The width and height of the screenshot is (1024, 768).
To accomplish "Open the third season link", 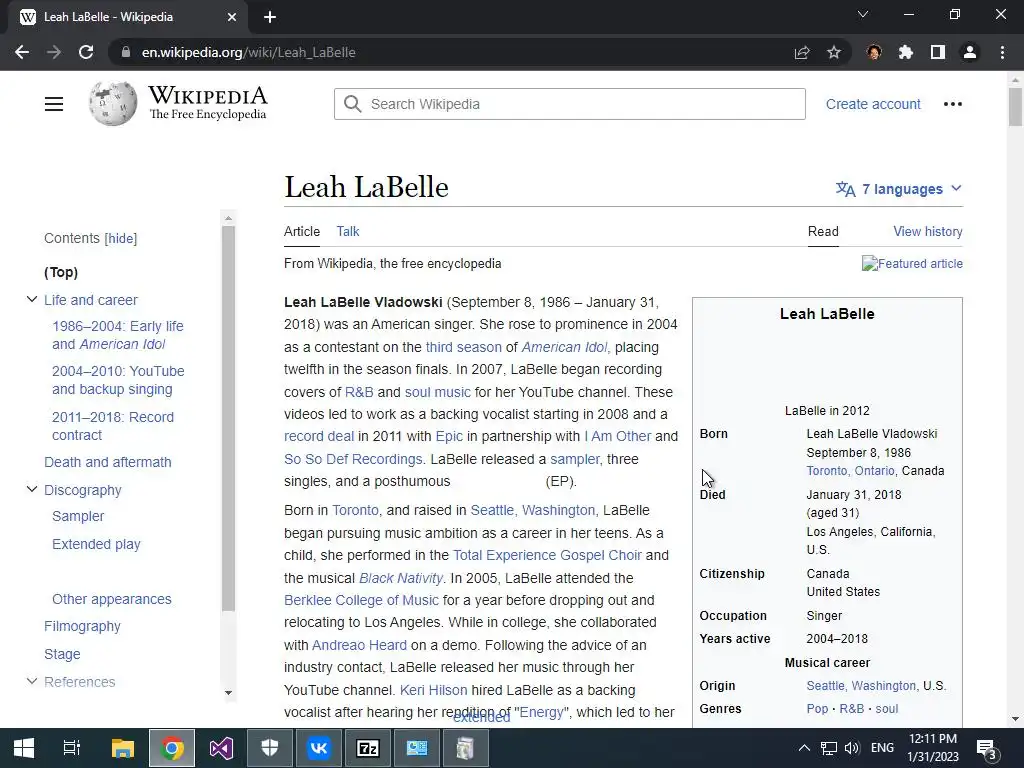I will (x=464, y=347).
